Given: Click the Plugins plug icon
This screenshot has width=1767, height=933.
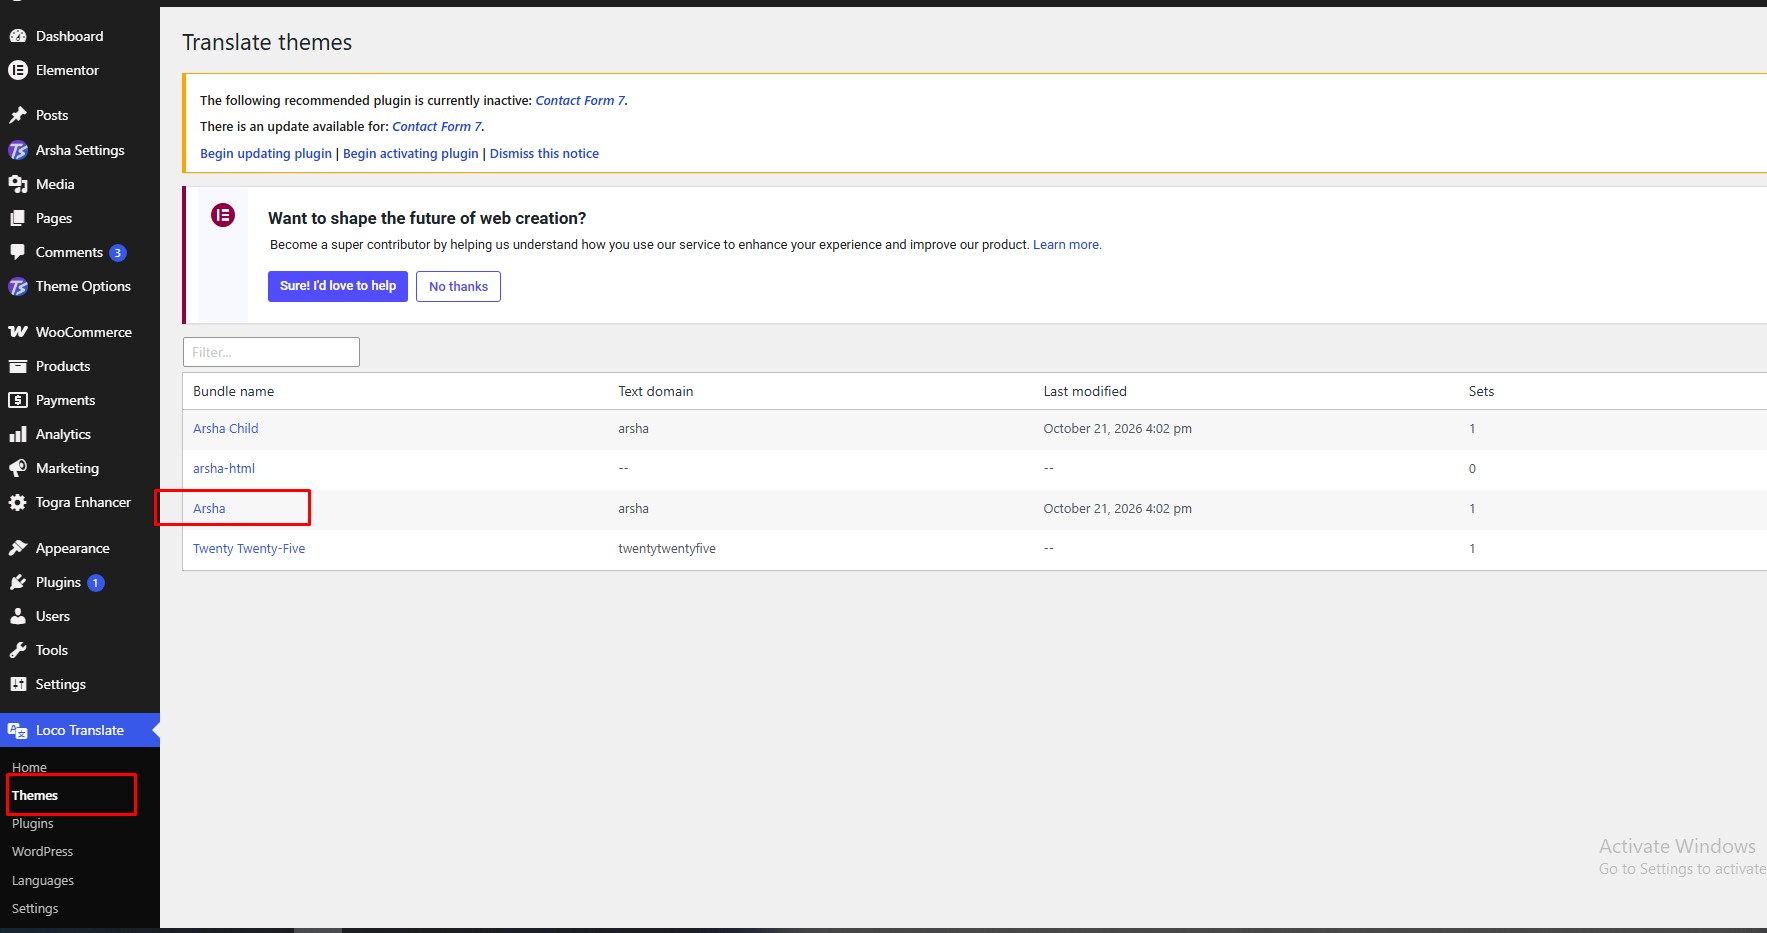Looking at the screenshot, I should click(x=17, y=582).
